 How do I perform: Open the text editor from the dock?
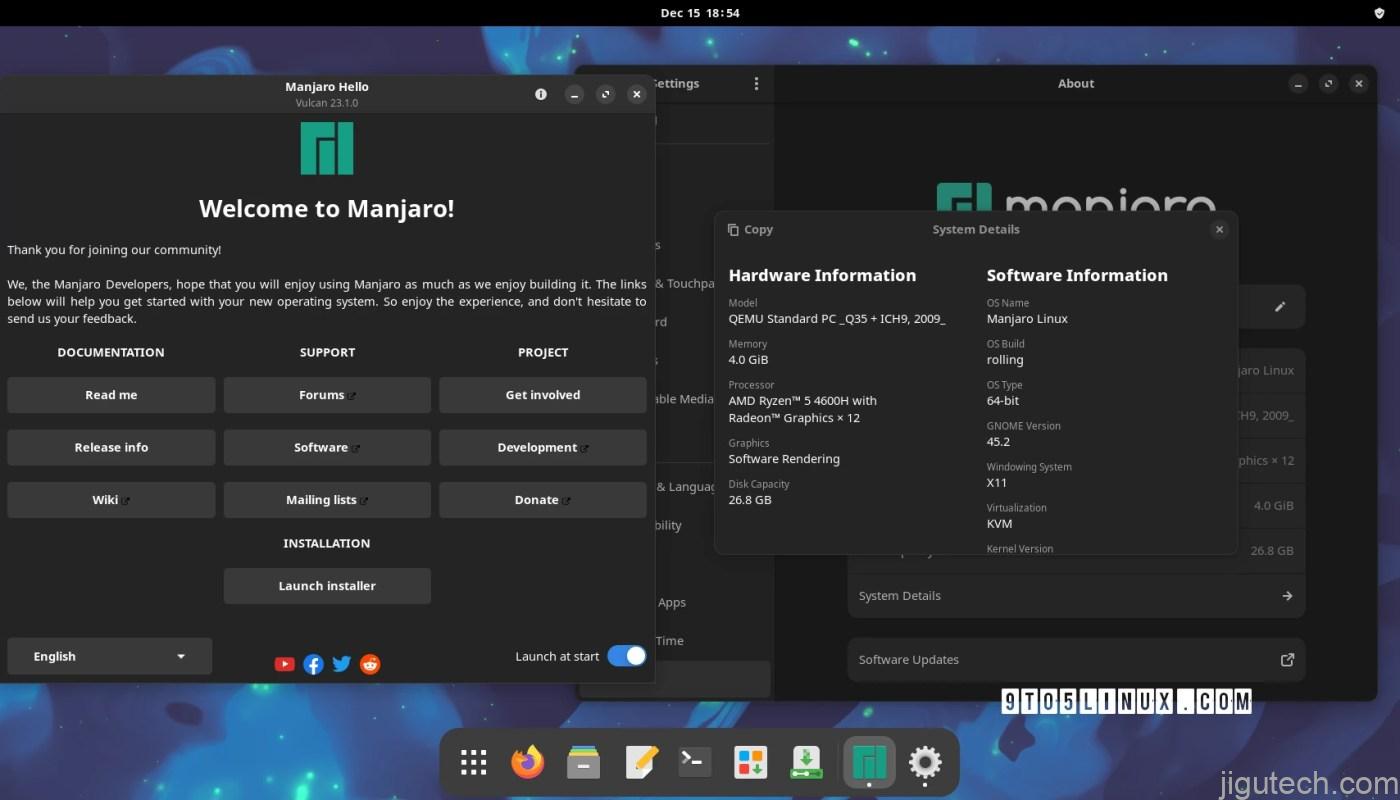click(x=640, y=763)
